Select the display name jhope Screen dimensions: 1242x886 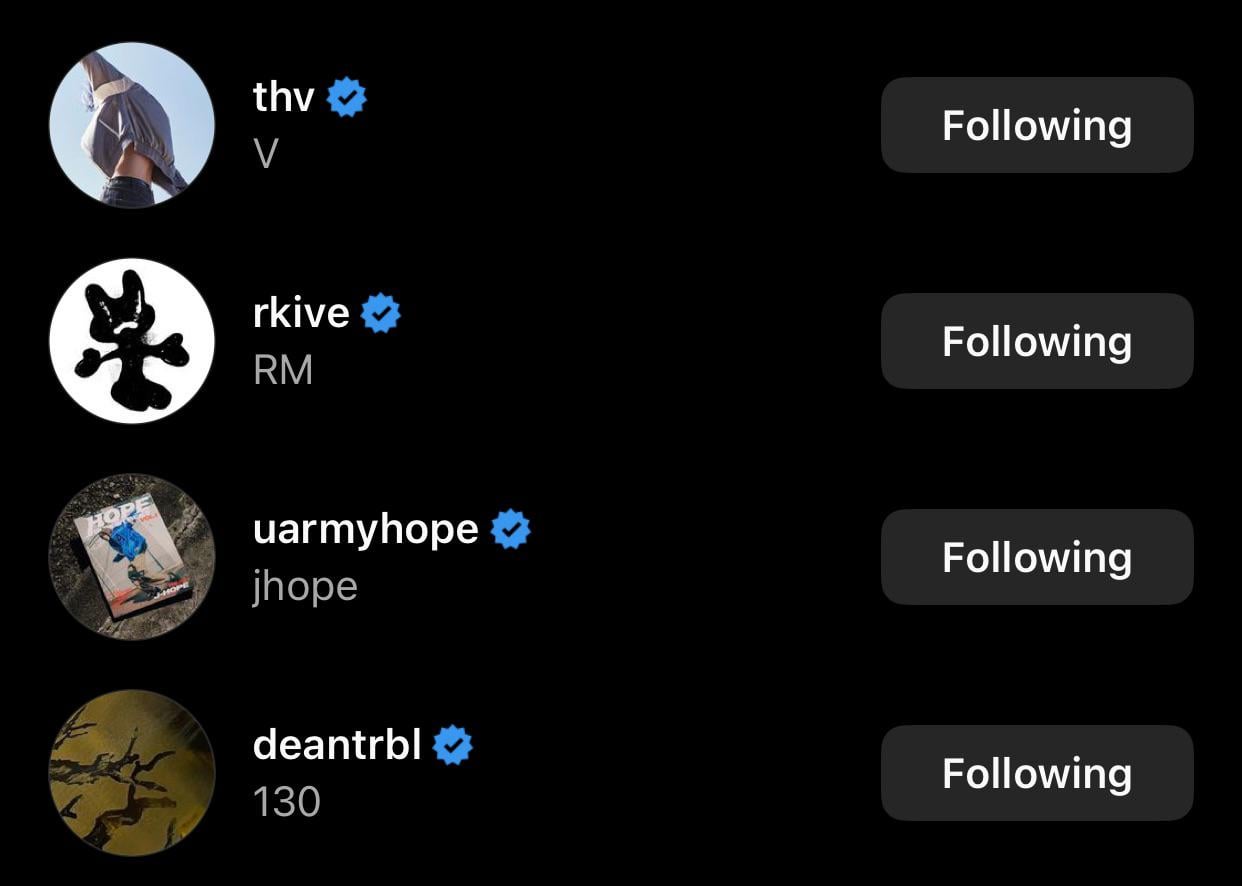tap(305, 586)
